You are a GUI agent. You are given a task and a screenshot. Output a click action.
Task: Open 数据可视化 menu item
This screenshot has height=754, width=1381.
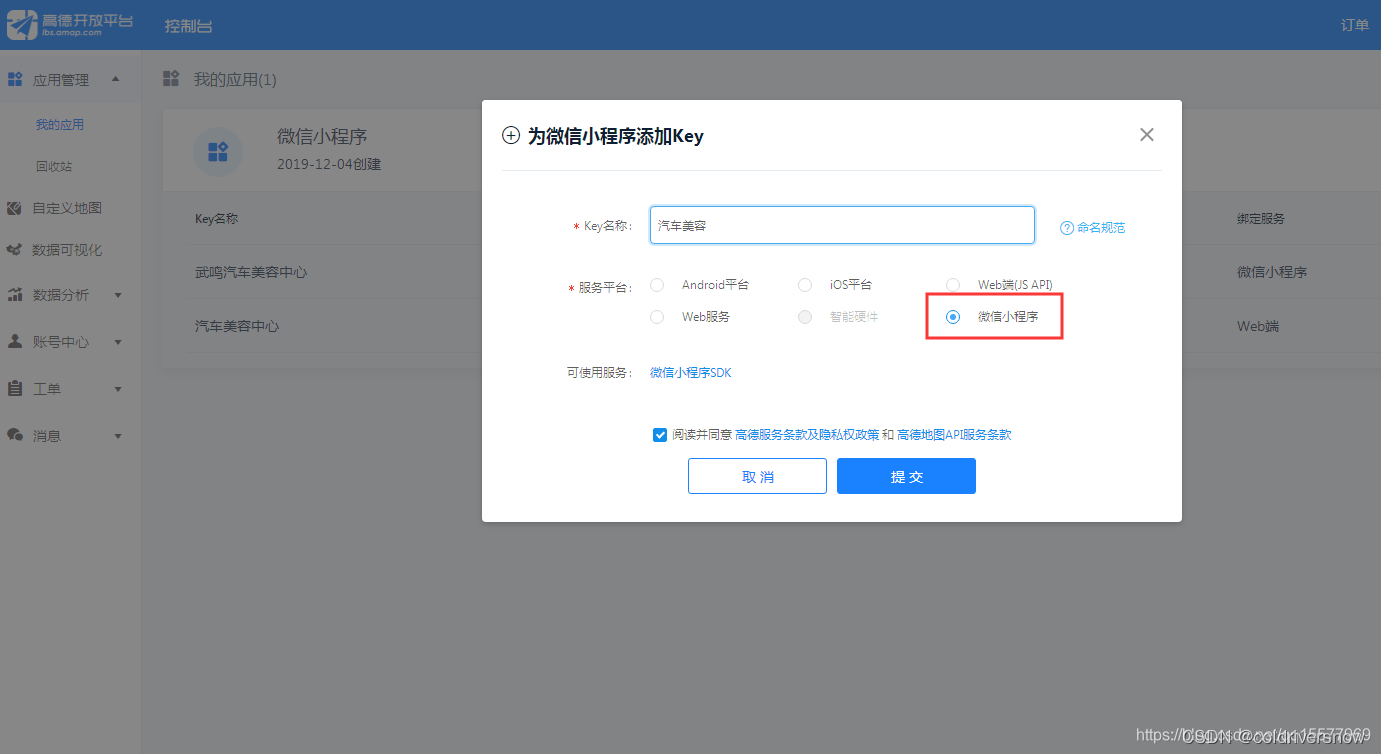67,250
